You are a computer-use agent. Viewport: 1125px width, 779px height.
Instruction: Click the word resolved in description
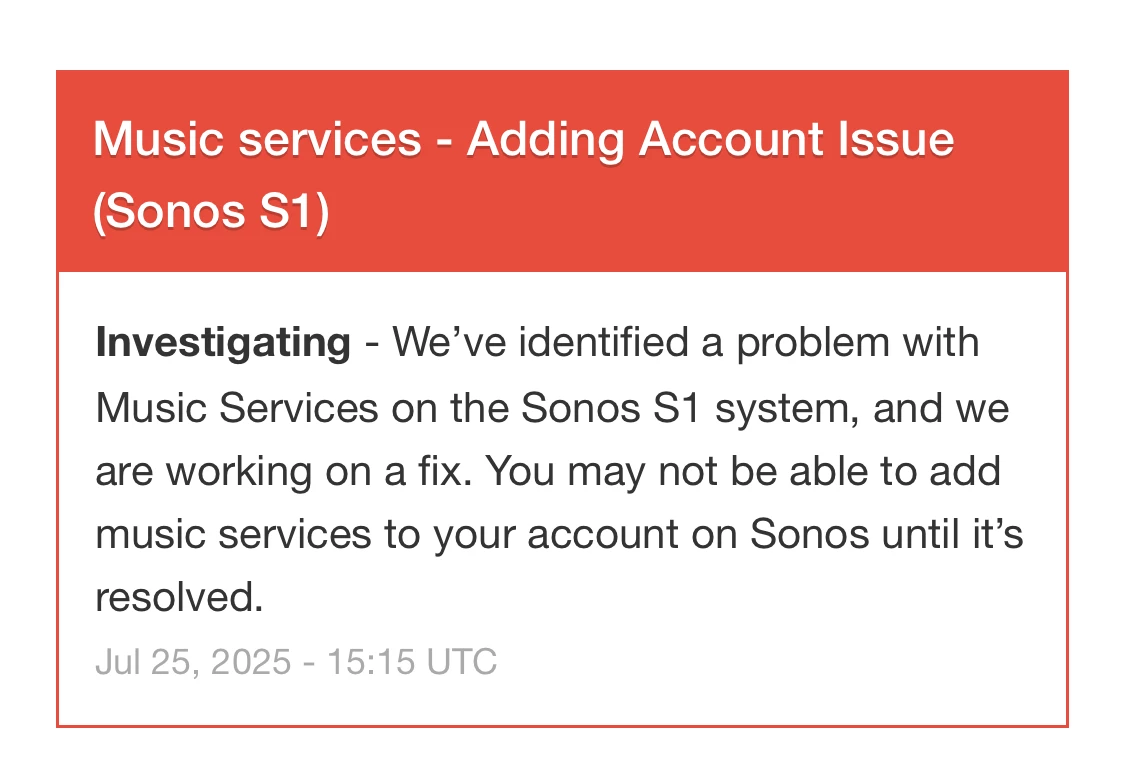179,597
